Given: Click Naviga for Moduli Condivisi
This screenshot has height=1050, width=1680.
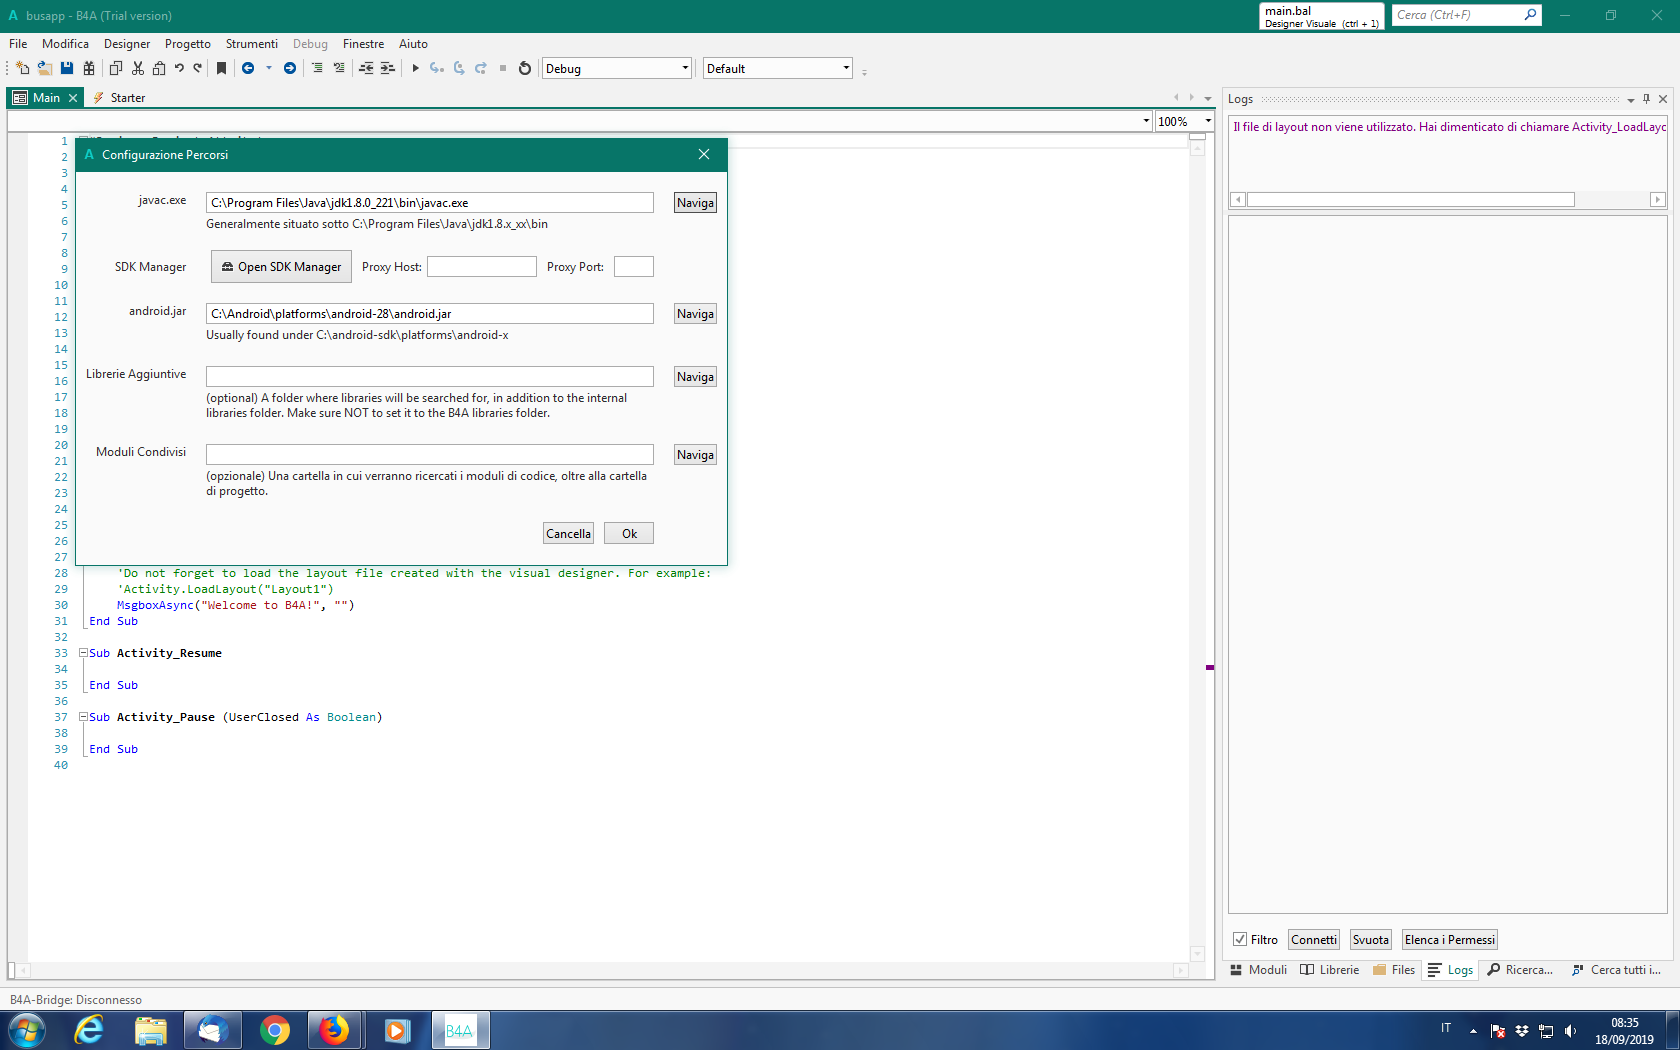Looking at the screenshot, I should (x=695, y=455).
